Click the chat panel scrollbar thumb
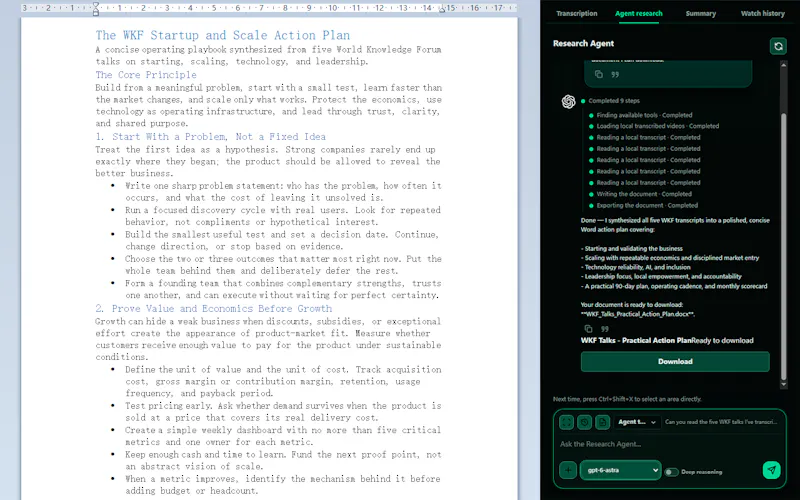Image resolution: width=800 pixels, height=500 pixels. point(784,245)
